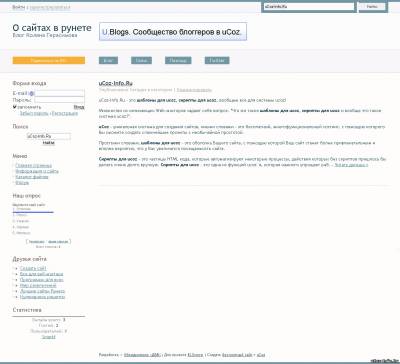The height and width of the screenshot is (364, 400).
Task: Open the uCoz-Info.Ru post title link
Action: [116, 83]
